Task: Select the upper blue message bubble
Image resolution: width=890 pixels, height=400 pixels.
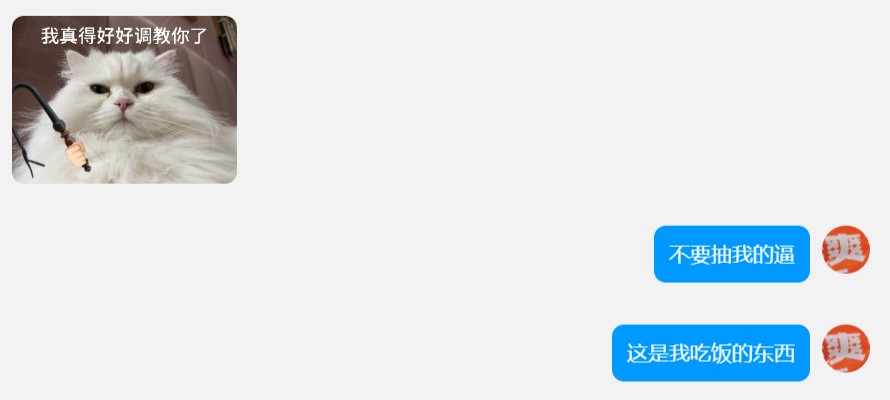Action: click(x=732, y=254)
